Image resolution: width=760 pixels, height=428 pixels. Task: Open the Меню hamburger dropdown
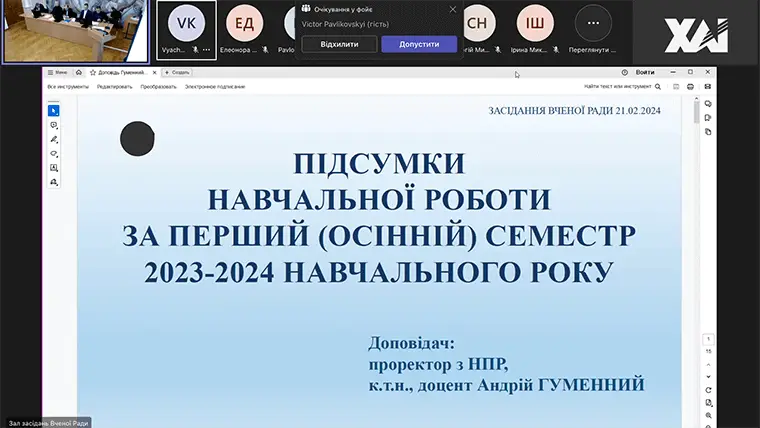click(x=55, y=72)
